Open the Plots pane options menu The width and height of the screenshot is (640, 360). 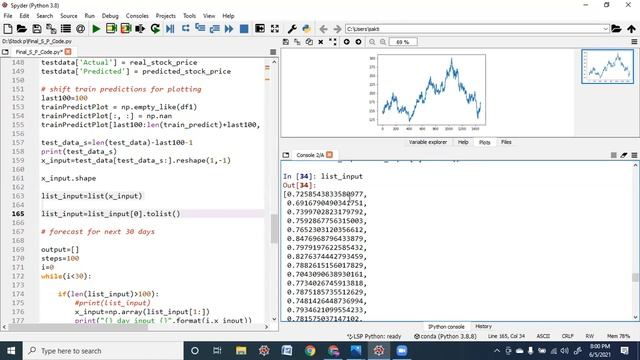634,42
